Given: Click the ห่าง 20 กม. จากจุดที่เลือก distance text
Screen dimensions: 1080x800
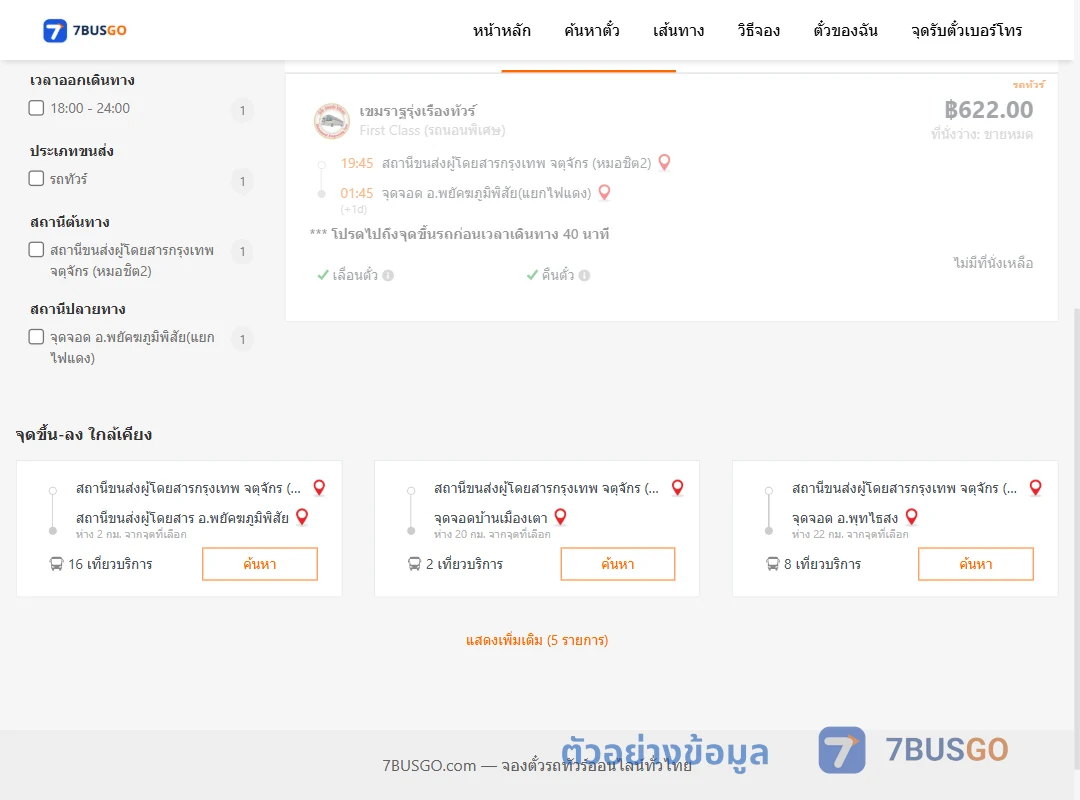Looking at the screenshot, I should pos(492,535).
